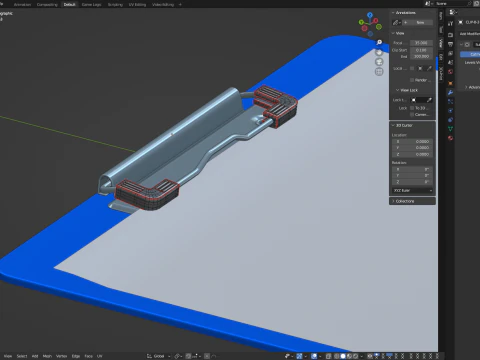
Task: Open the View Layer properties tab icon
Action: 450,53
